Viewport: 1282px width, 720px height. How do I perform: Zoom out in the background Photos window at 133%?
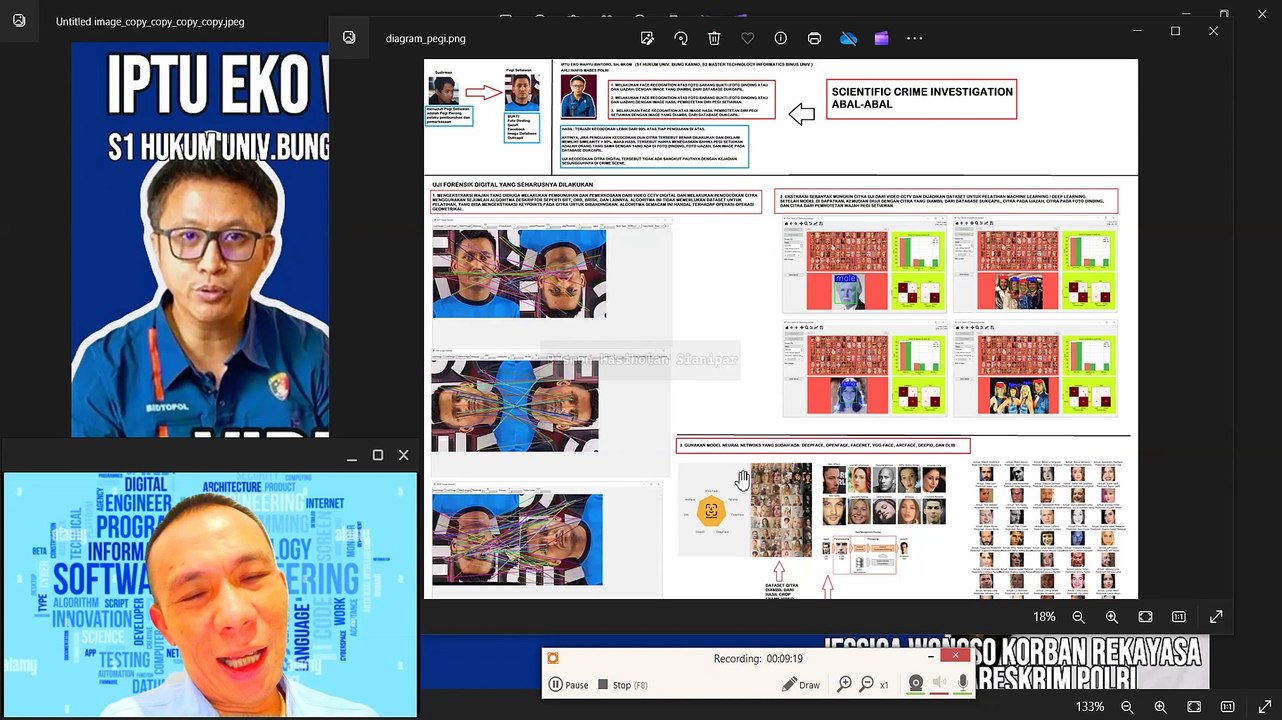pos(1127,707)
